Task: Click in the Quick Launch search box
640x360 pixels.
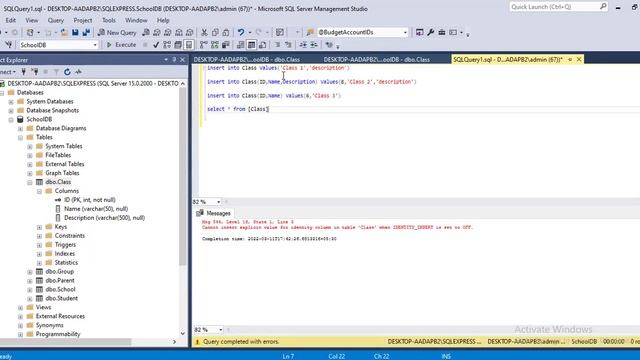Action: click(558, 7)
